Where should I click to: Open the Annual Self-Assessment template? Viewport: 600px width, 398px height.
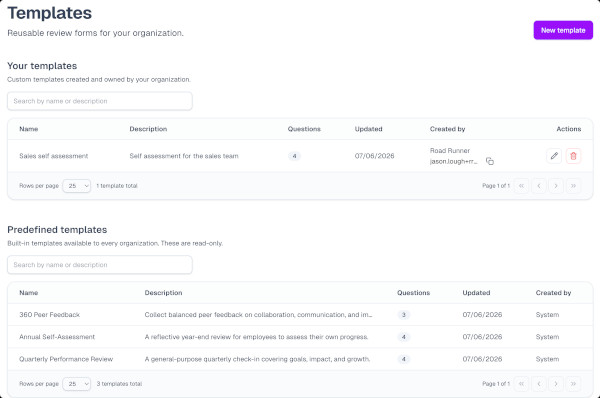click(x=57, y=337)
